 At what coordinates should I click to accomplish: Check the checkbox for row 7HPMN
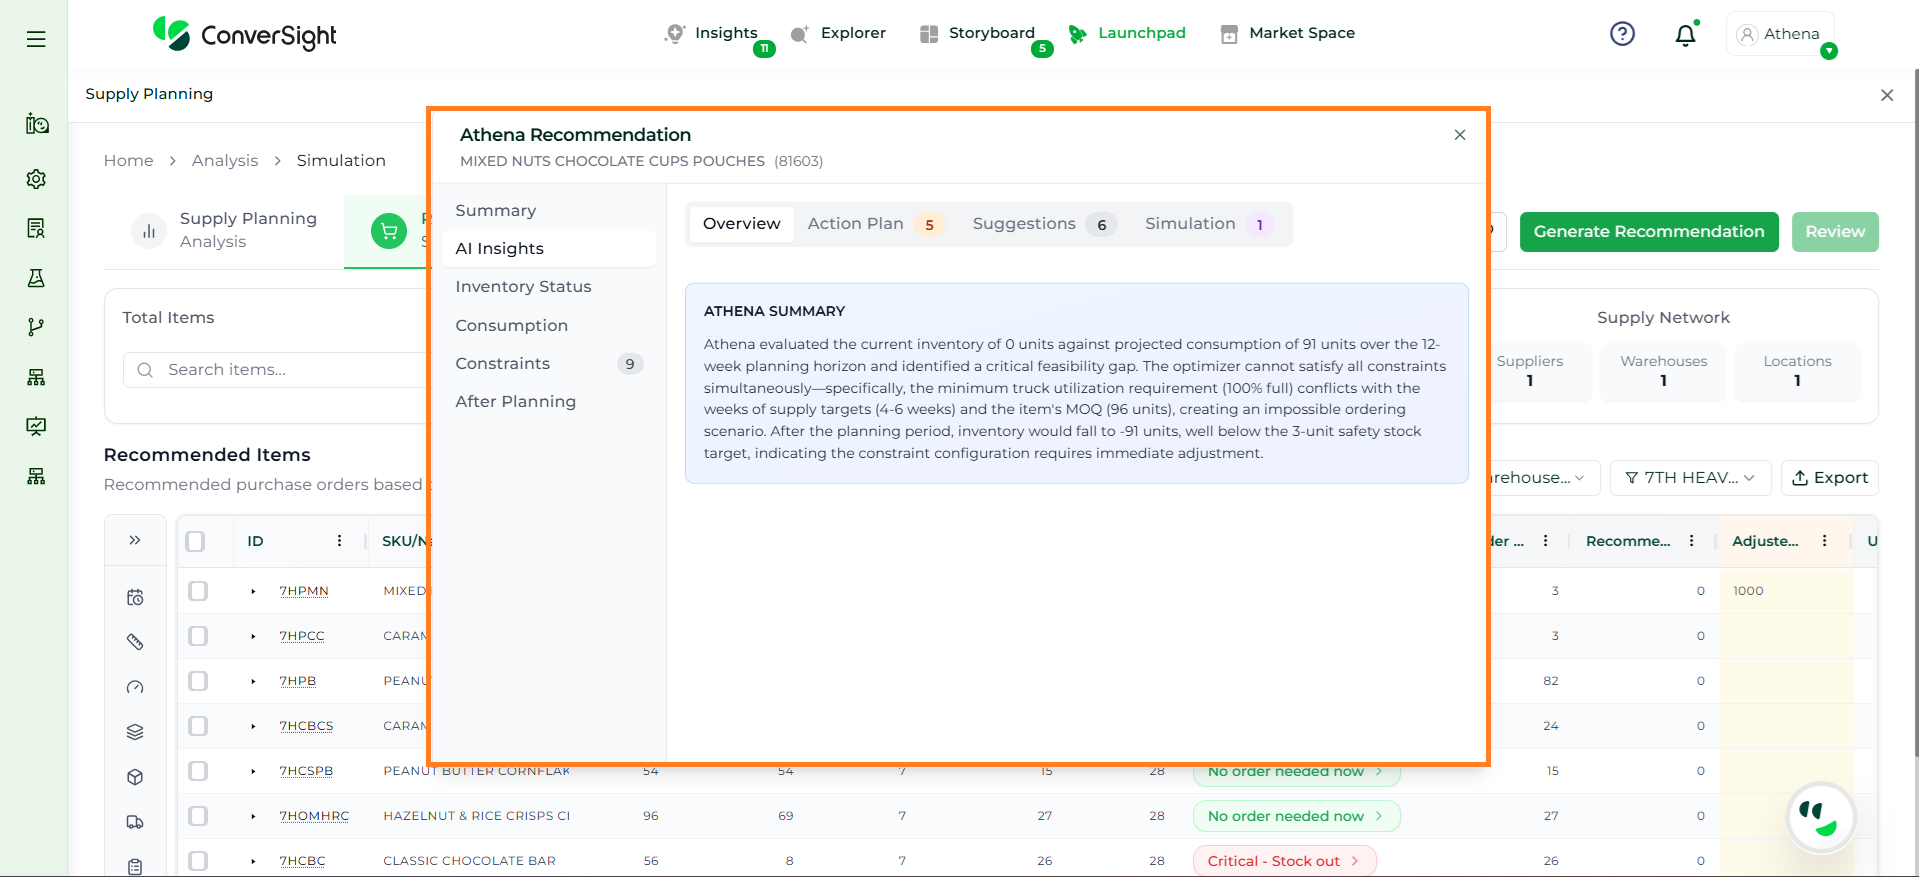pyautogui.click(x=198, y=591)
